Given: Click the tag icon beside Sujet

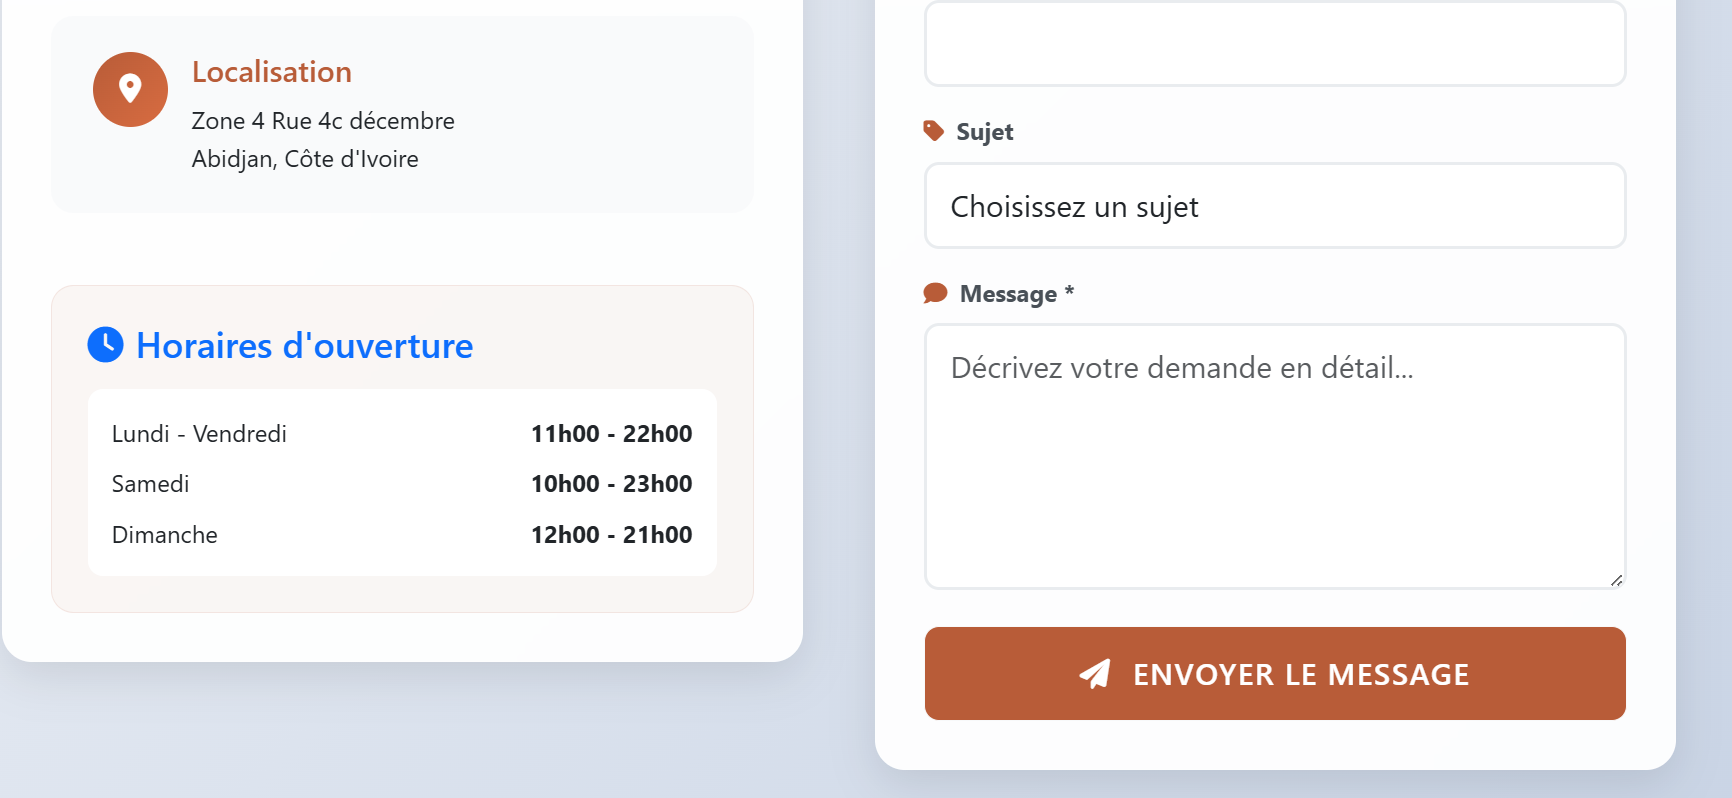Looking at the screenshot, I should [x=934, y=131].
